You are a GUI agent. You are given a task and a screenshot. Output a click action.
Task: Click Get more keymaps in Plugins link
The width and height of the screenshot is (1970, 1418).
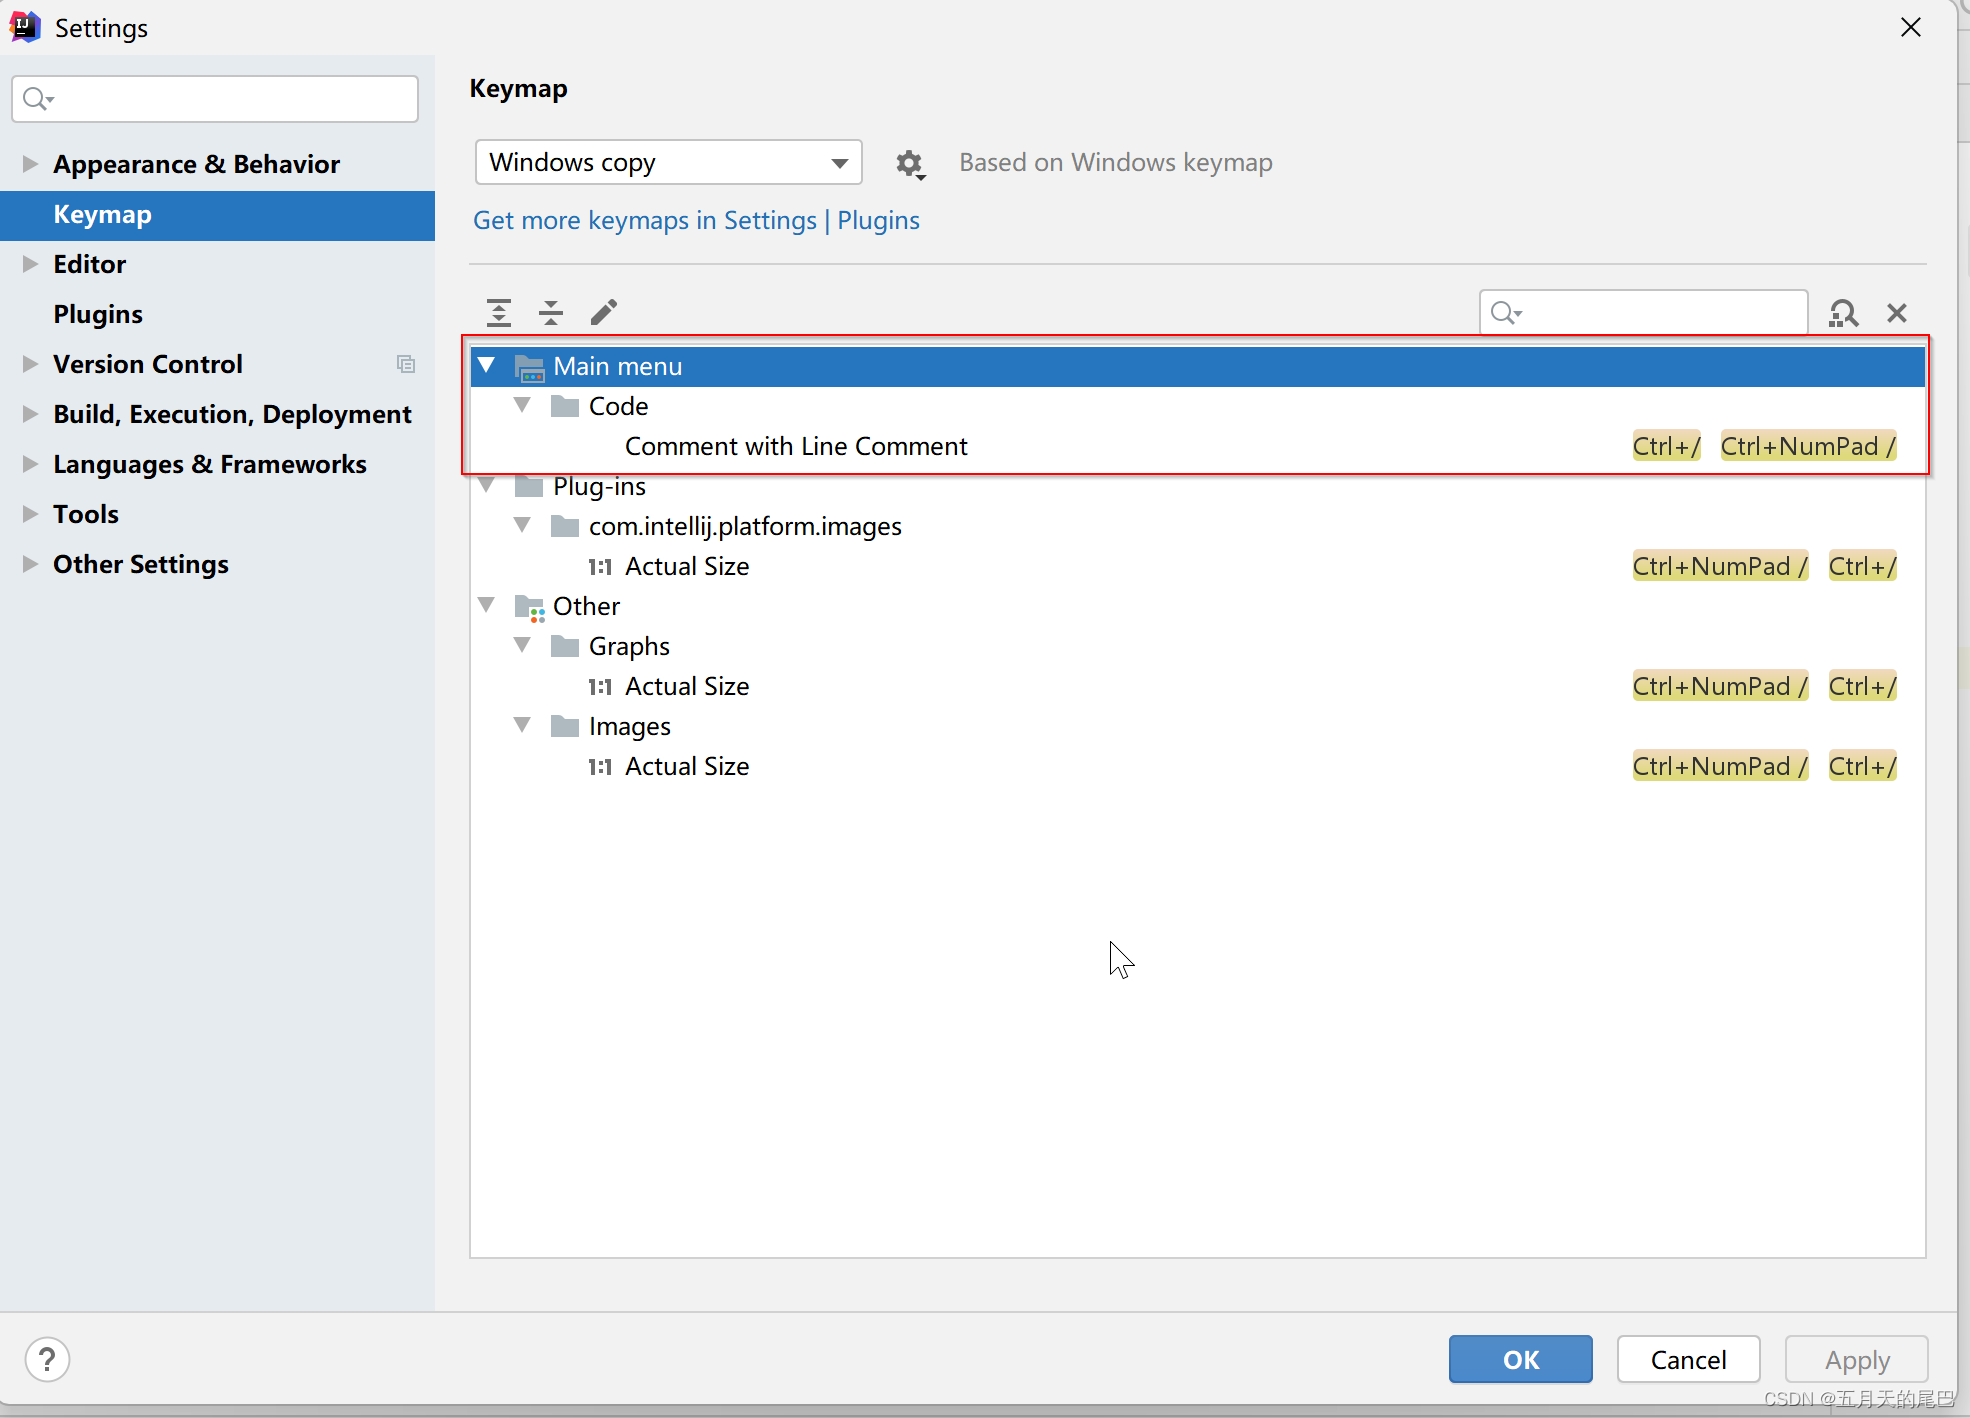point(697,220)
